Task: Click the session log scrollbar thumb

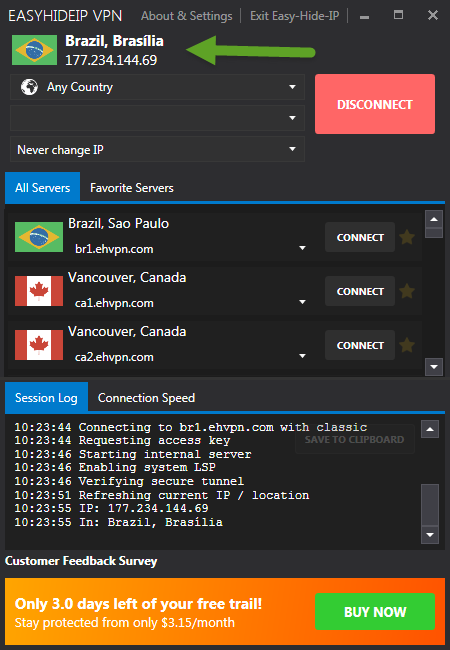Action: [x=430, y=504]
